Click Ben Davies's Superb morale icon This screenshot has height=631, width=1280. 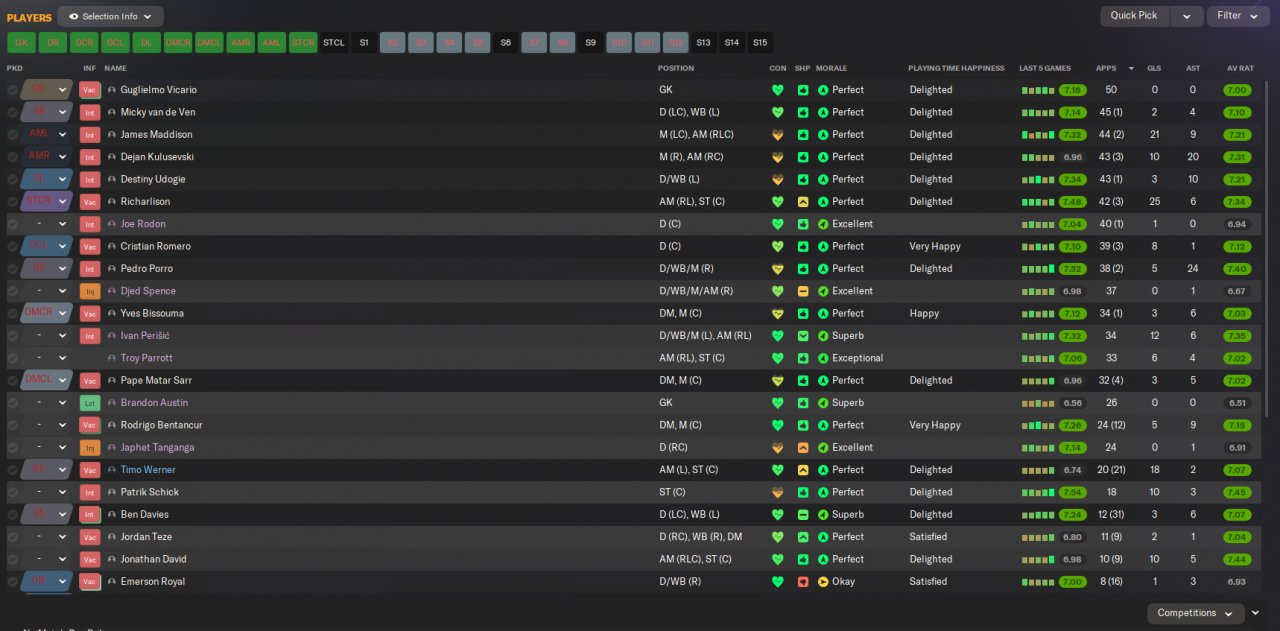[823, 515]
